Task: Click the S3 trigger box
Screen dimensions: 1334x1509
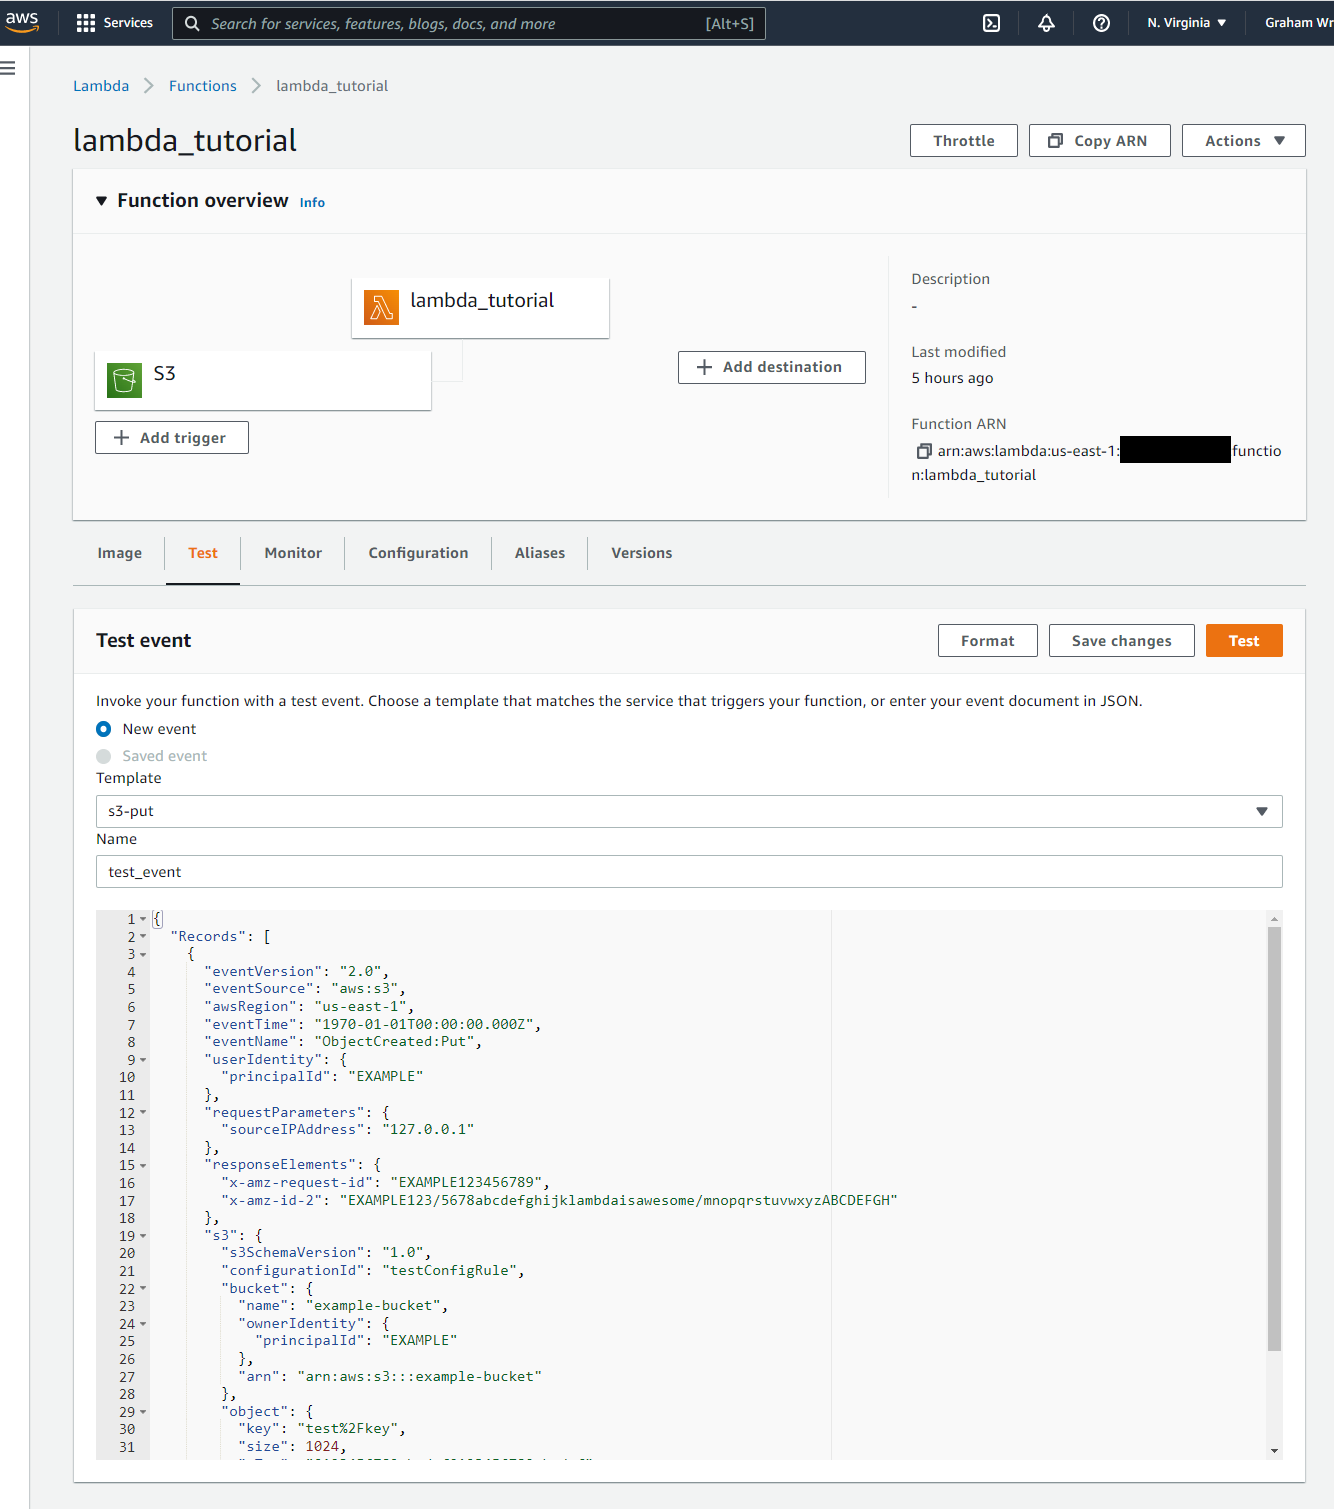Action: [263, 380]
